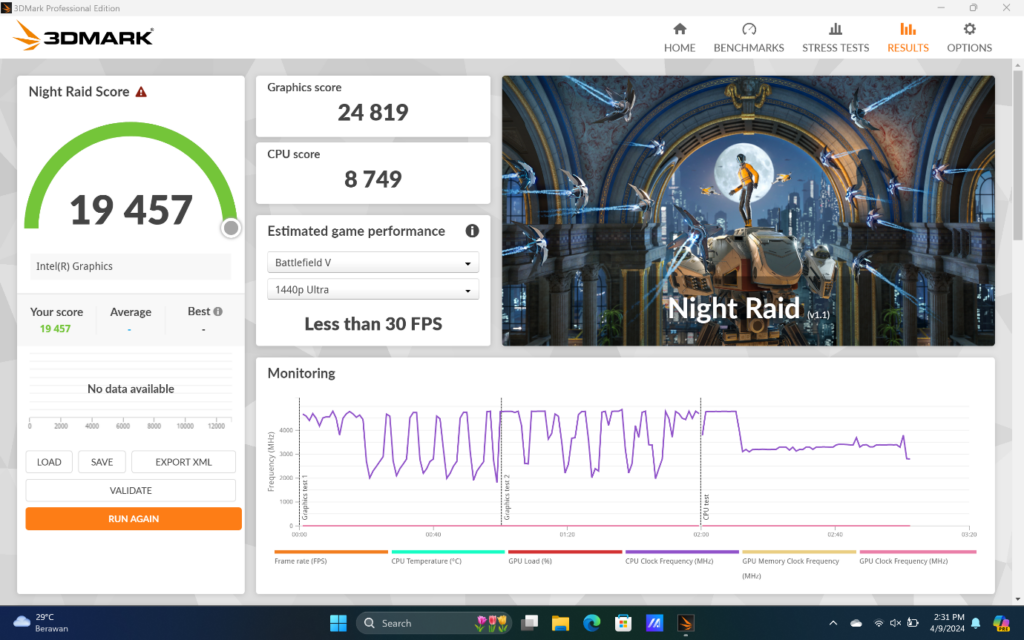1024x640 pixels.
Task: Switch to the Average score tab
Action: (x=130, y=311)
